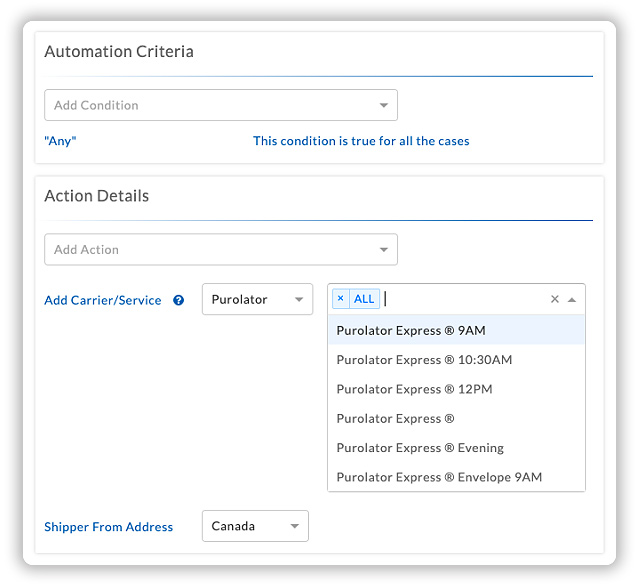The image size is (640, 588).
Task: Click the Action Details heading
Action: click(97, 196)
